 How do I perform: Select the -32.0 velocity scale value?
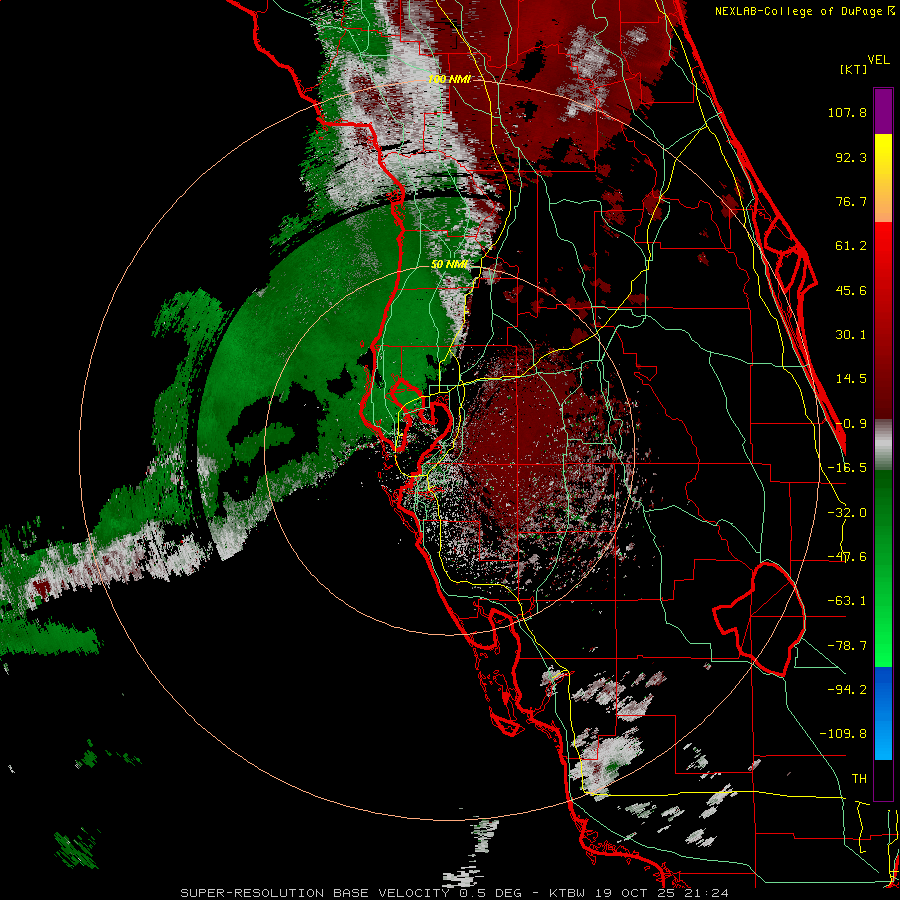[x=847, y=513]
